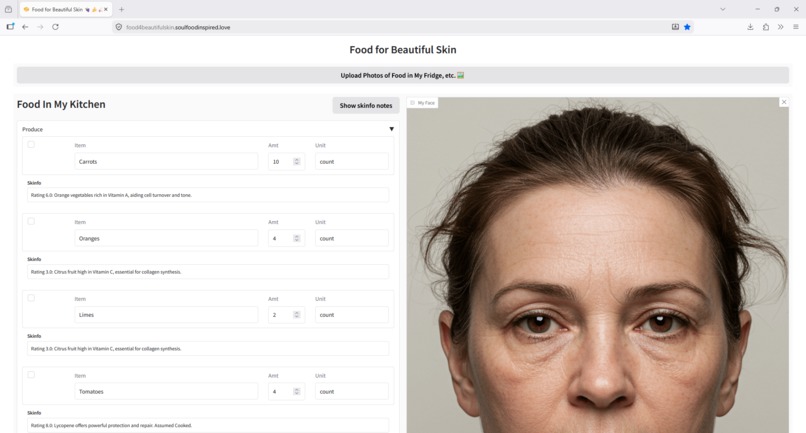Check the Carrots item checkbox

tap(31, 145)
